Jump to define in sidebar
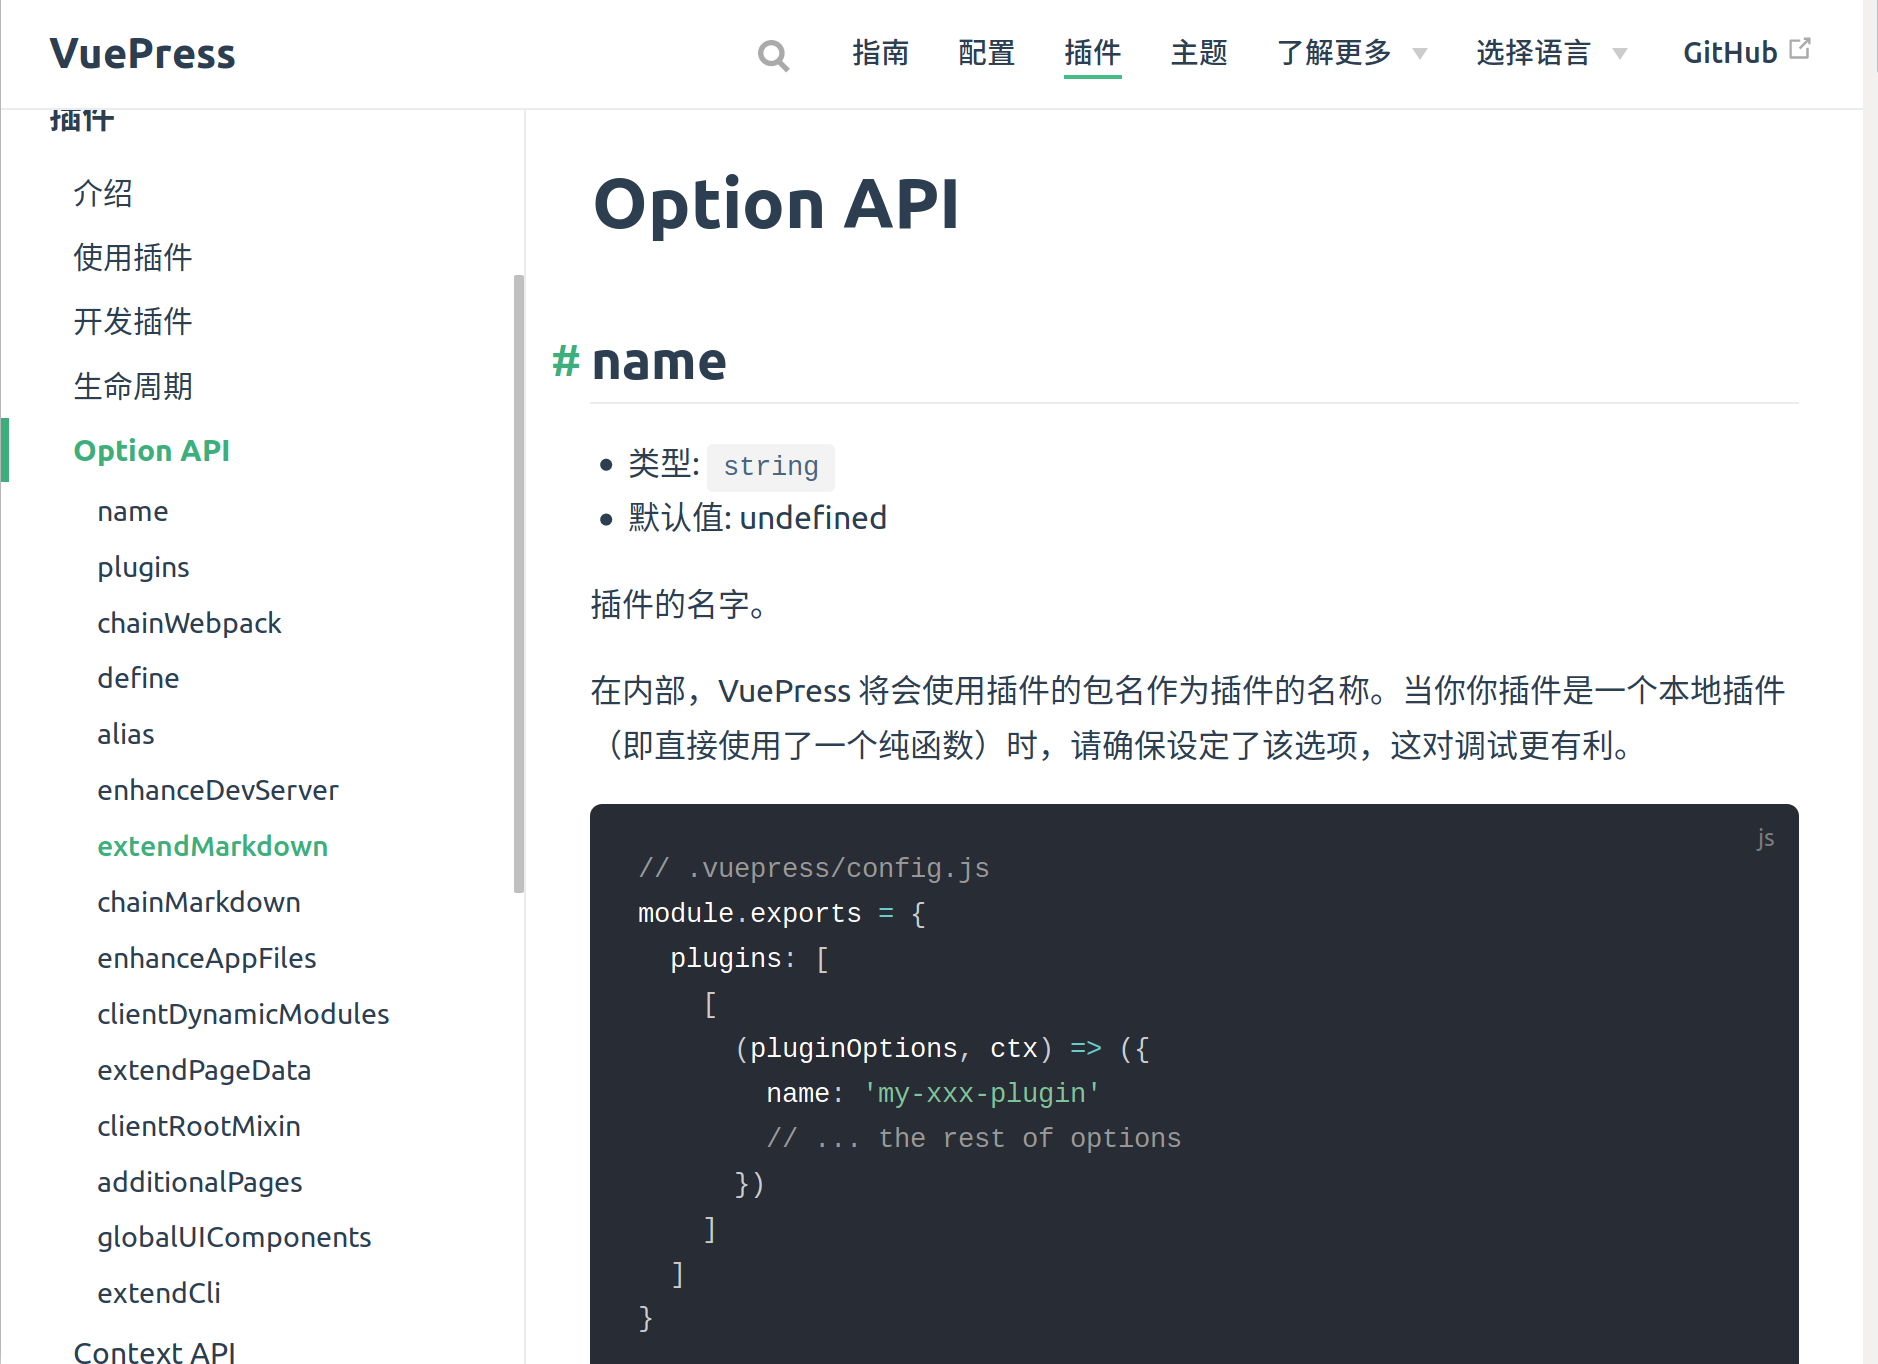1878x1364 pixels. pyautogui.click(x=138, y=678)
